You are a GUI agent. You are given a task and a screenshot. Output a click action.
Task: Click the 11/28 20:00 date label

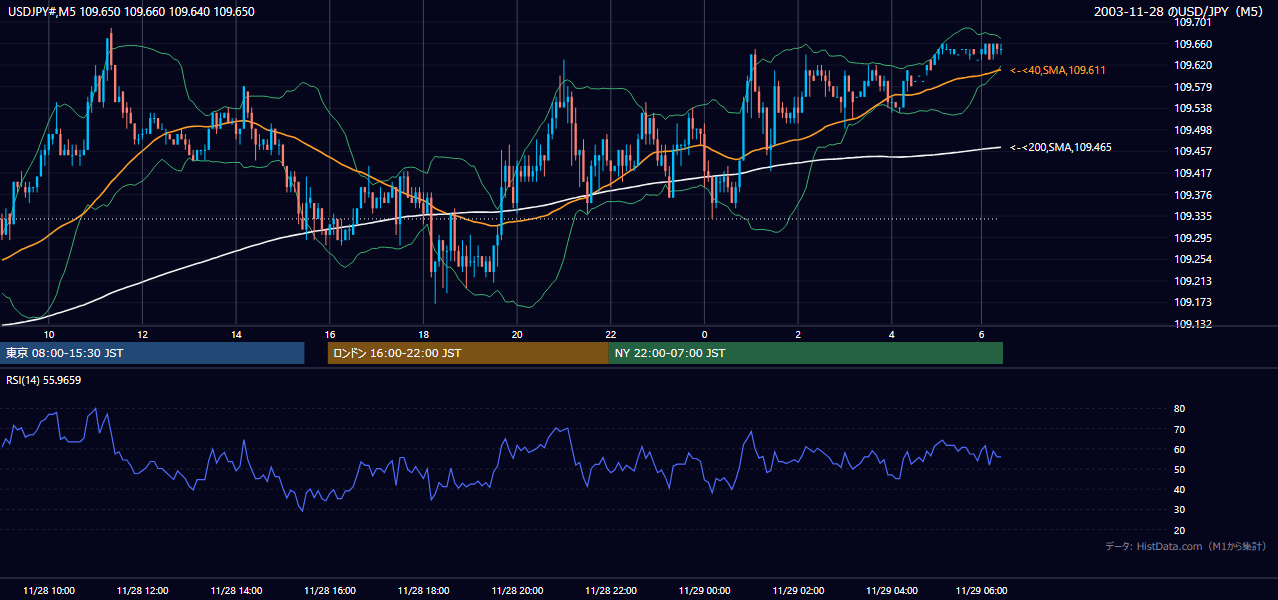click(517, 590)
